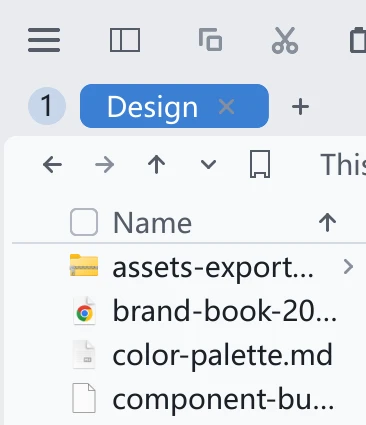This screenshot has height=425, width=366.
Task: Open the bookmarks icon
Action: point(260,164)
